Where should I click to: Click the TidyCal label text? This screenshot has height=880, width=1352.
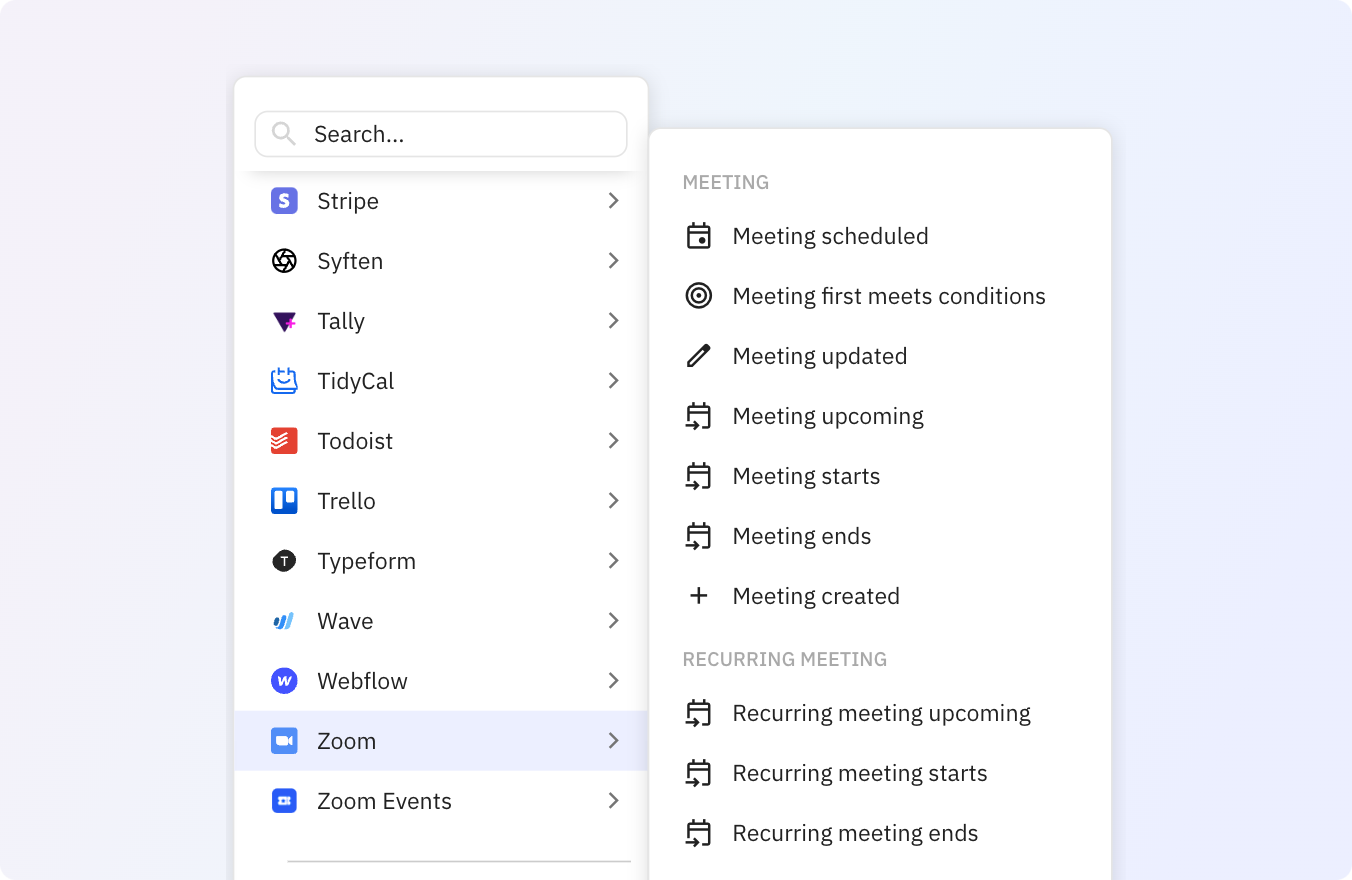pyautogui.click(x=356, y=381)
